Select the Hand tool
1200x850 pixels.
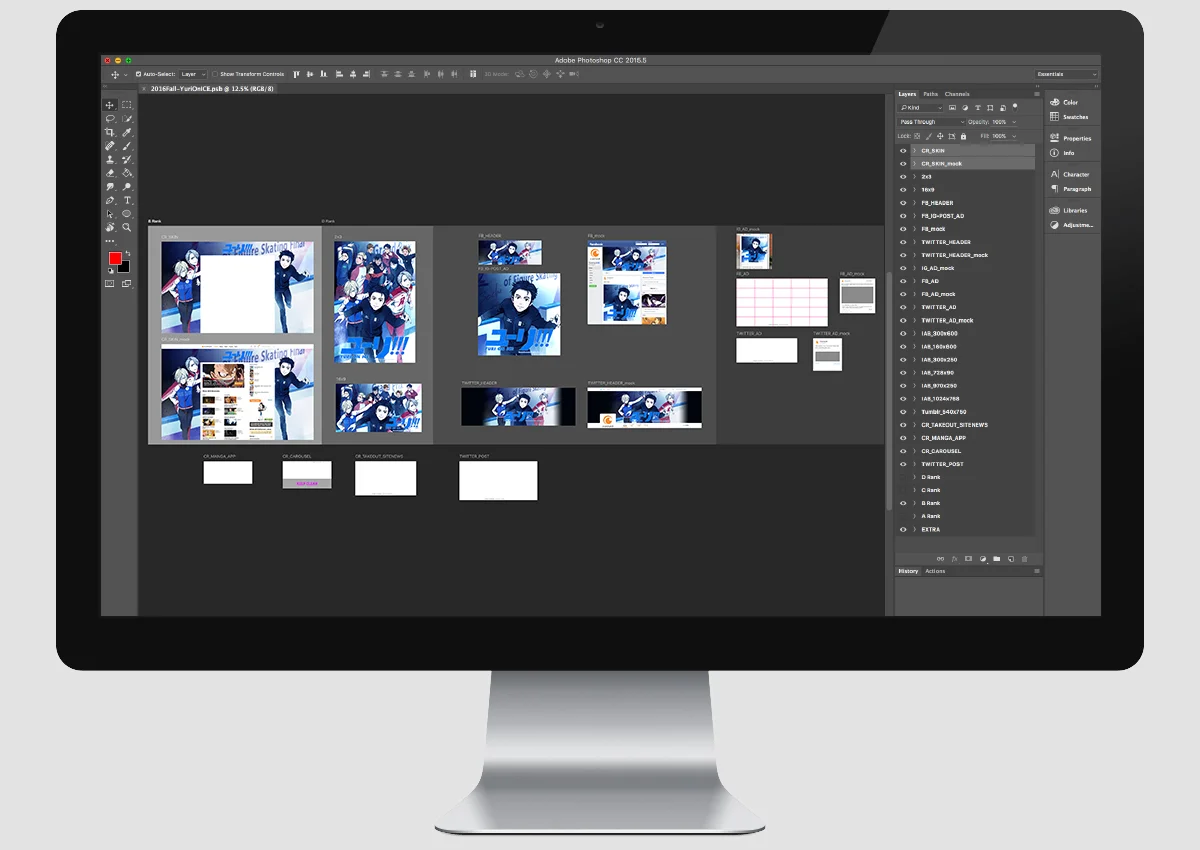click(110, 227)
